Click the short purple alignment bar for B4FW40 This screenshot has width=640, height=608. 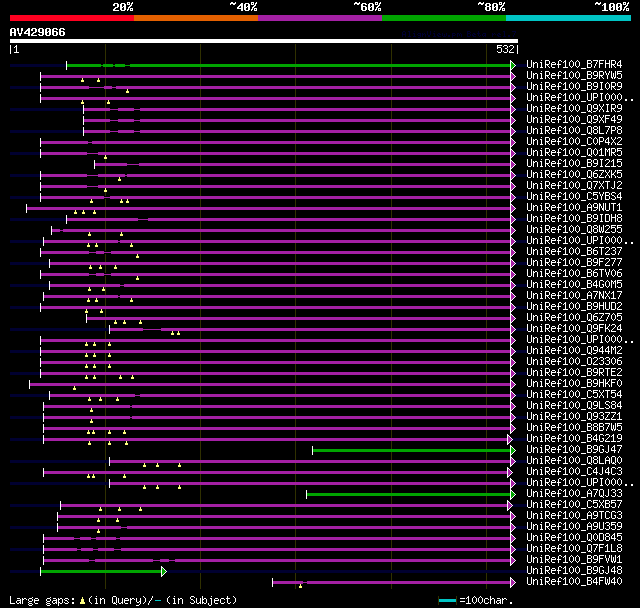391,582
